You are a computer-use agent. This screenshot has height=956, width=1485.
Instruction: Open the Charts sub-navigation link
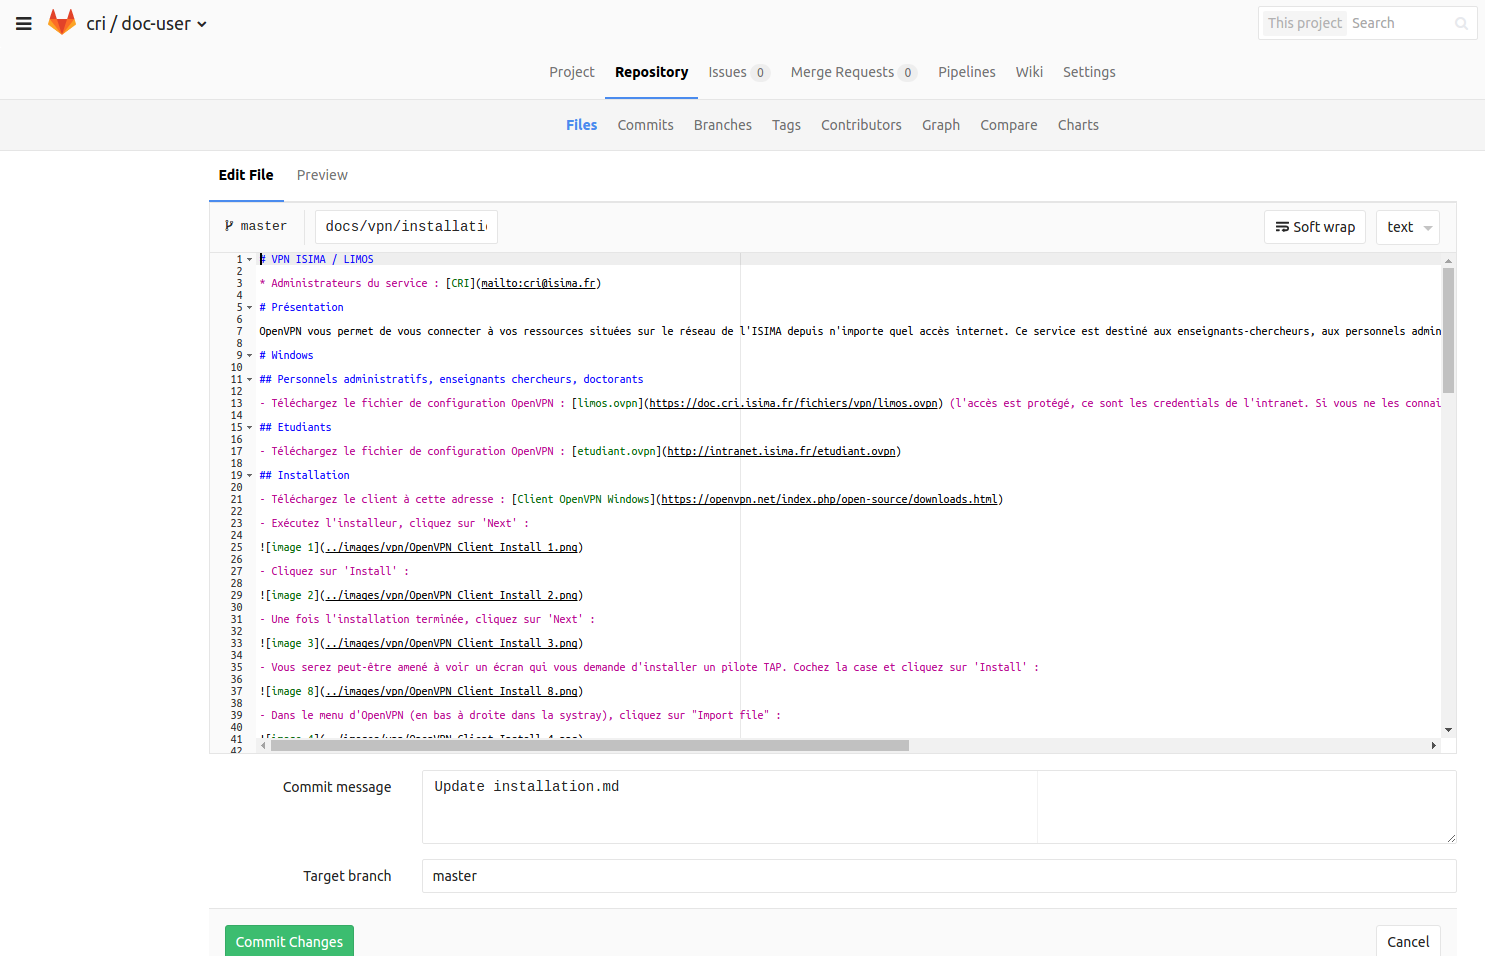click(1078, 125)
